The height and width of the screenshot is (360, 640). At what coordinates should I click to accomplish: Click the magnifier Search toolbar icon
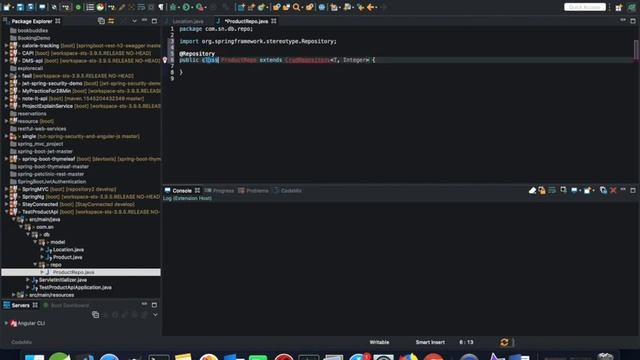coord(297,7)
